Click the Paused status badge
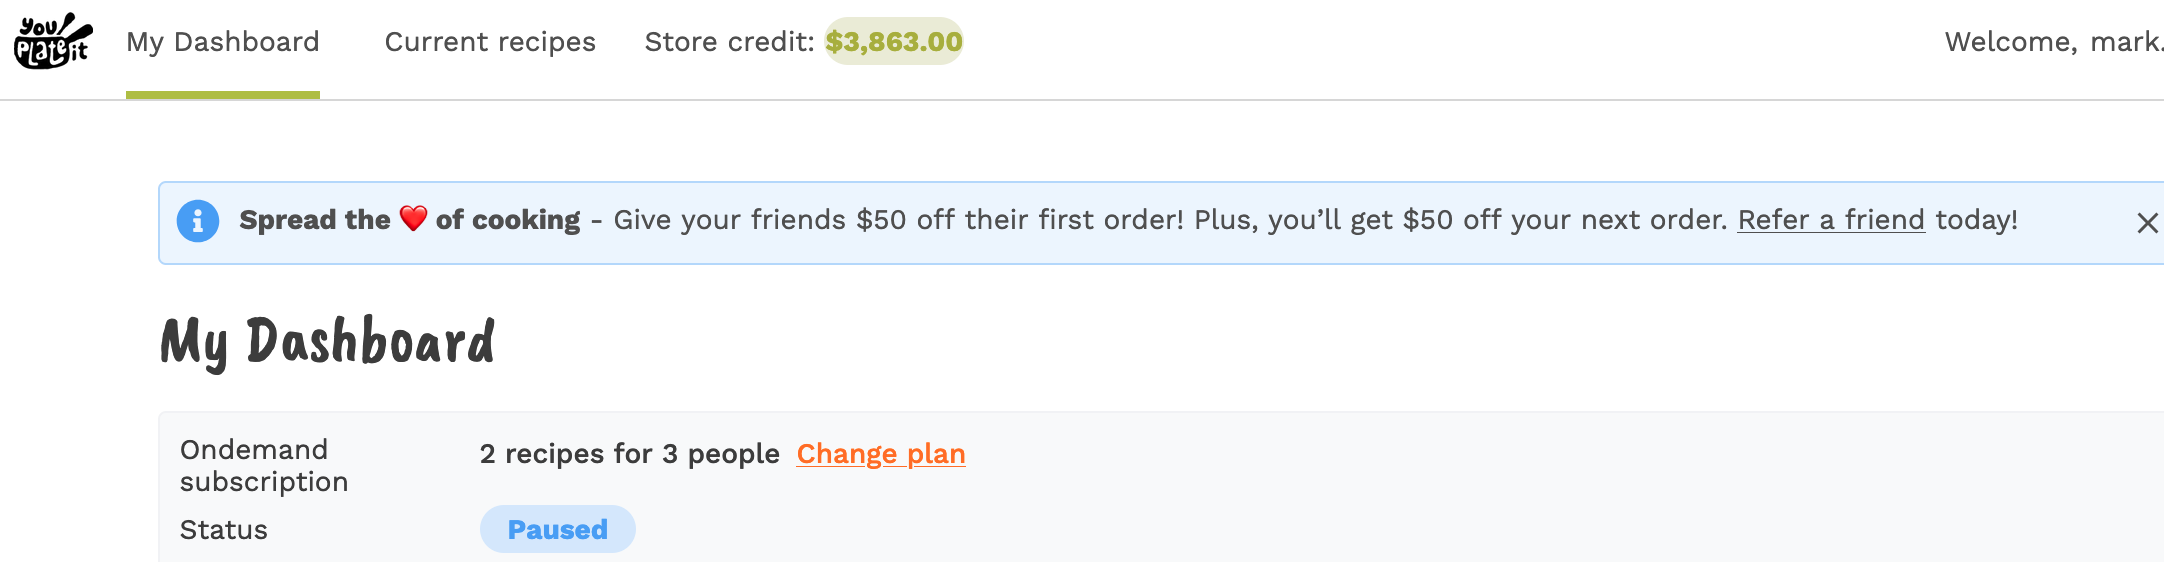 point(557,529)
